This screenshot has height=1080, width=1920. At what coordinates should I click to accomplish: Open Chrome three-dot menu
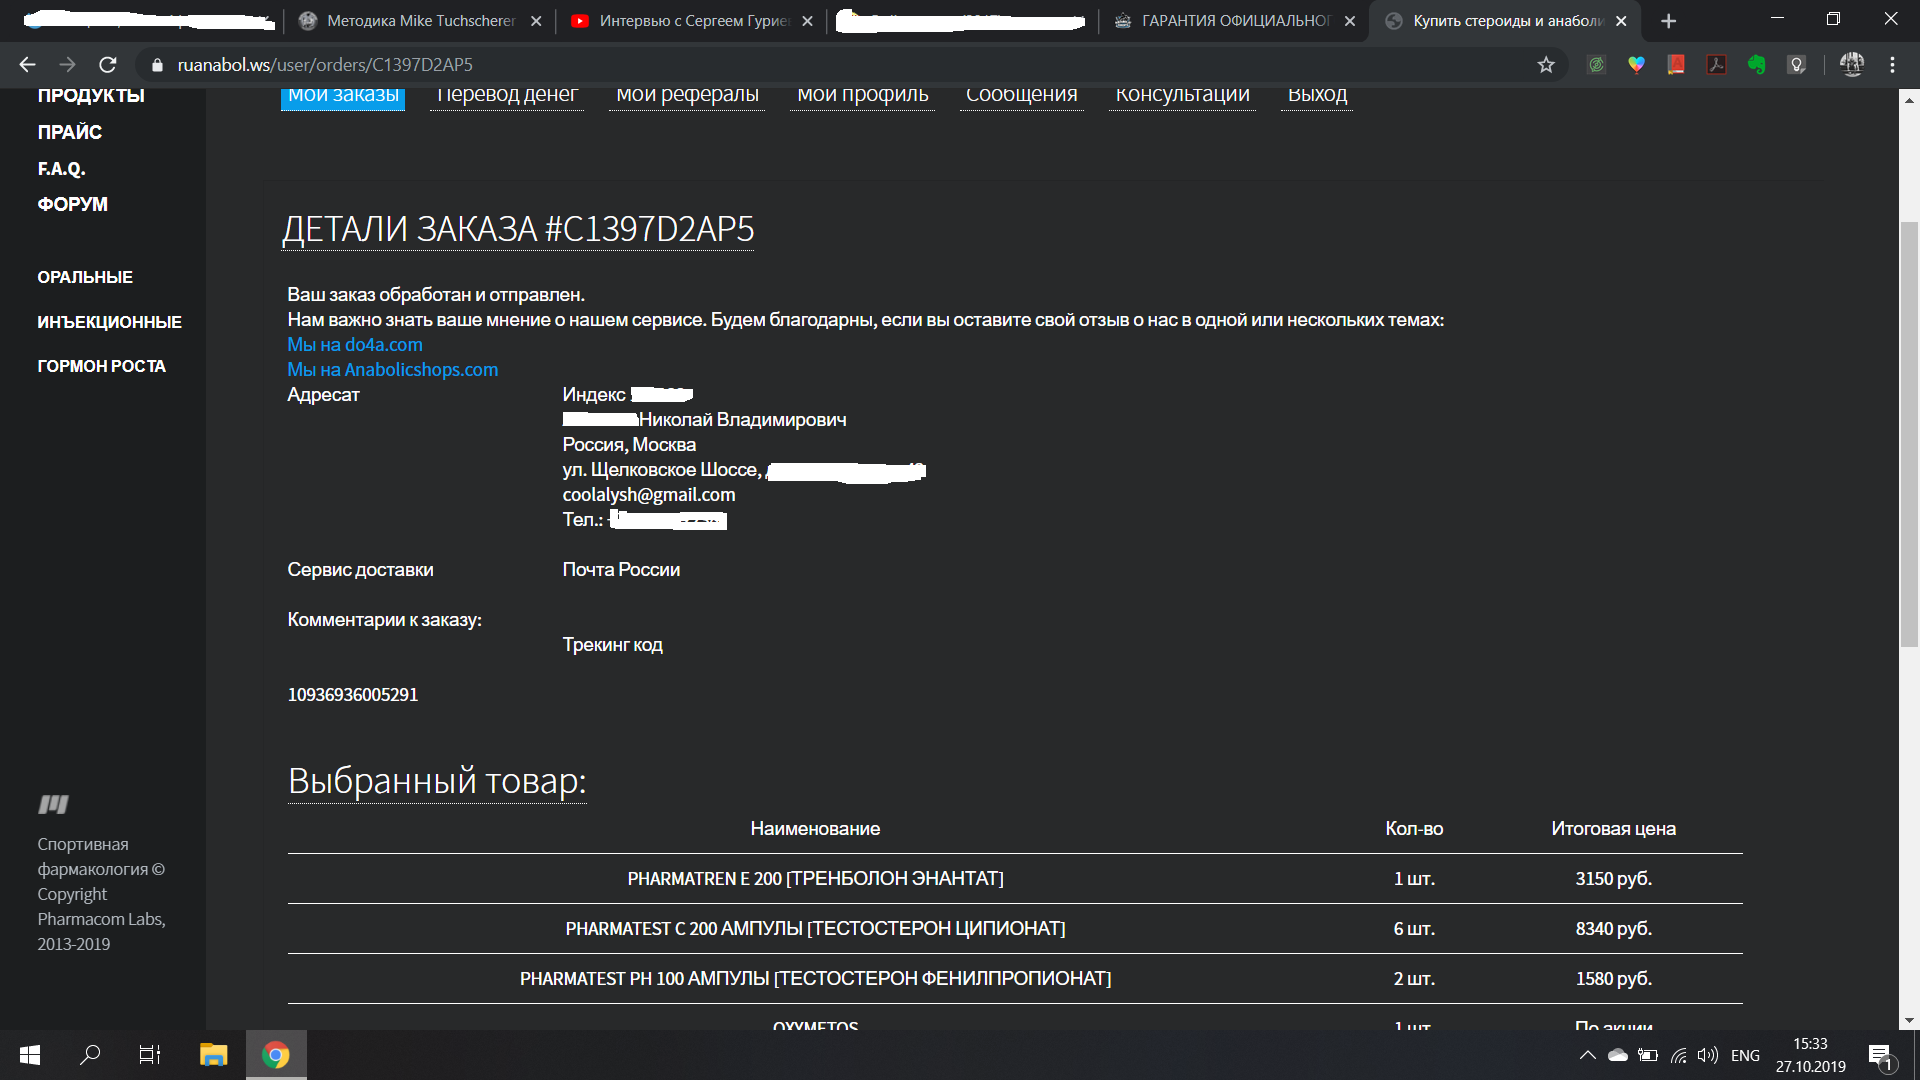point(1892,65)
